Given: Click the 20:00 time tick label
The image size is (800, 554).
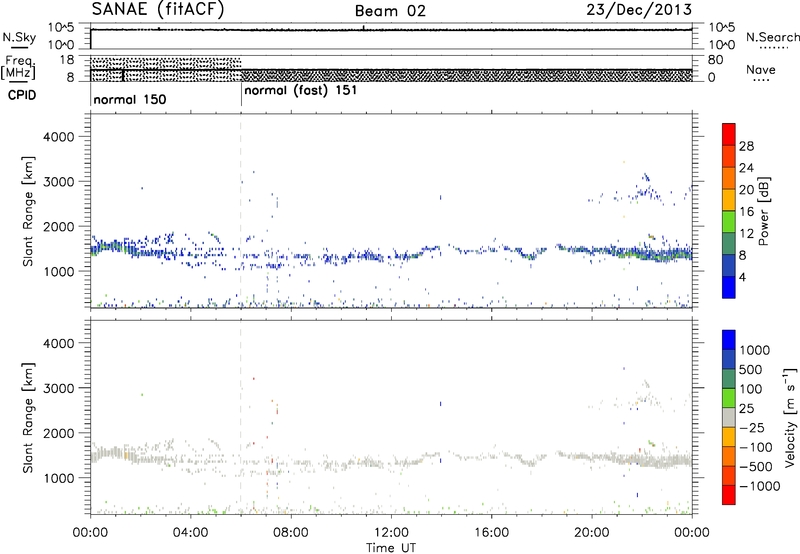Looking at the screenshot, I should coord(592,533).
